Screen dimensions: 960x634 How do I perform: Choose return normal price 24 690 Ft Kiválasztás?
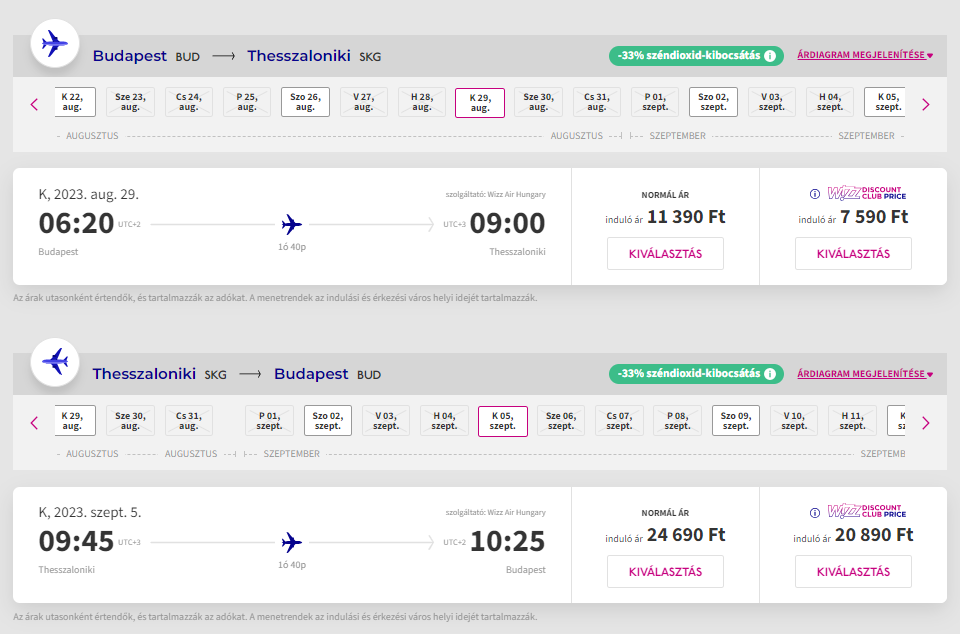(665, 572)
